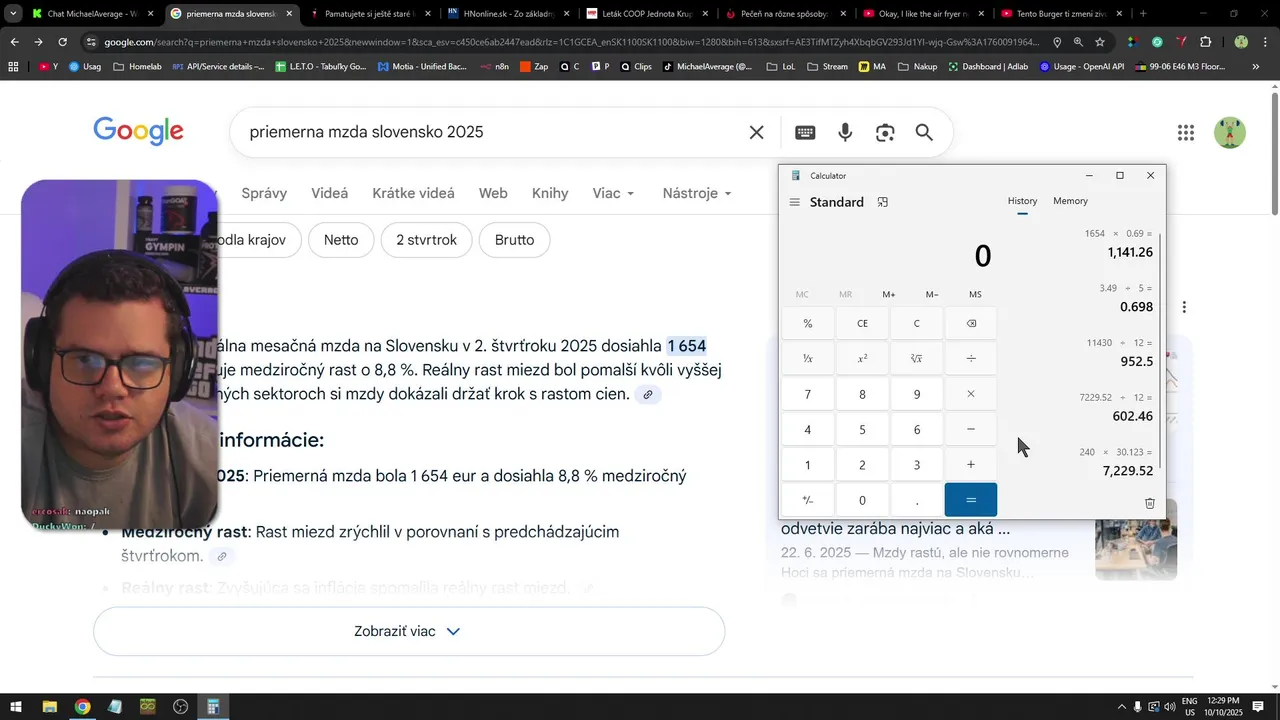Open Chrome tab search dropdown arrow
Image resolution: width=1280 pixels, height=720 pixels.
[14, 14]
